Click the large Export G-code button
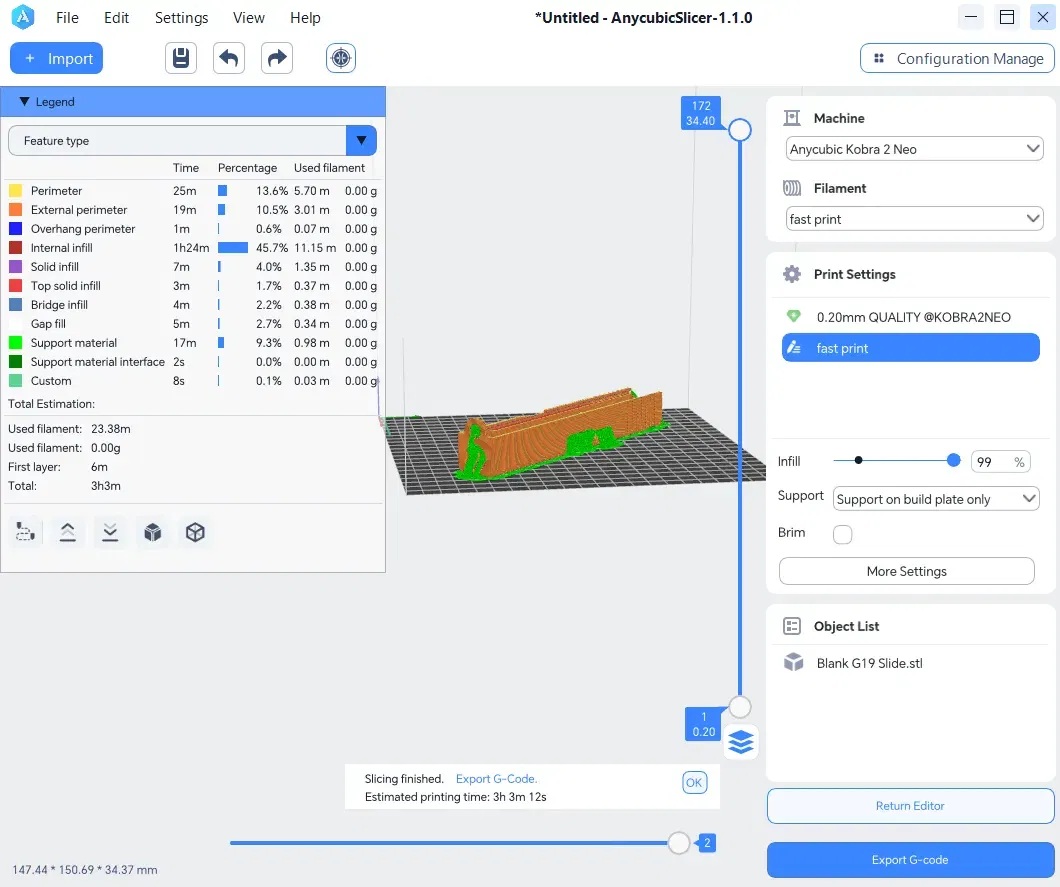Screen dimensions: 1060x887 coord(910,860)
